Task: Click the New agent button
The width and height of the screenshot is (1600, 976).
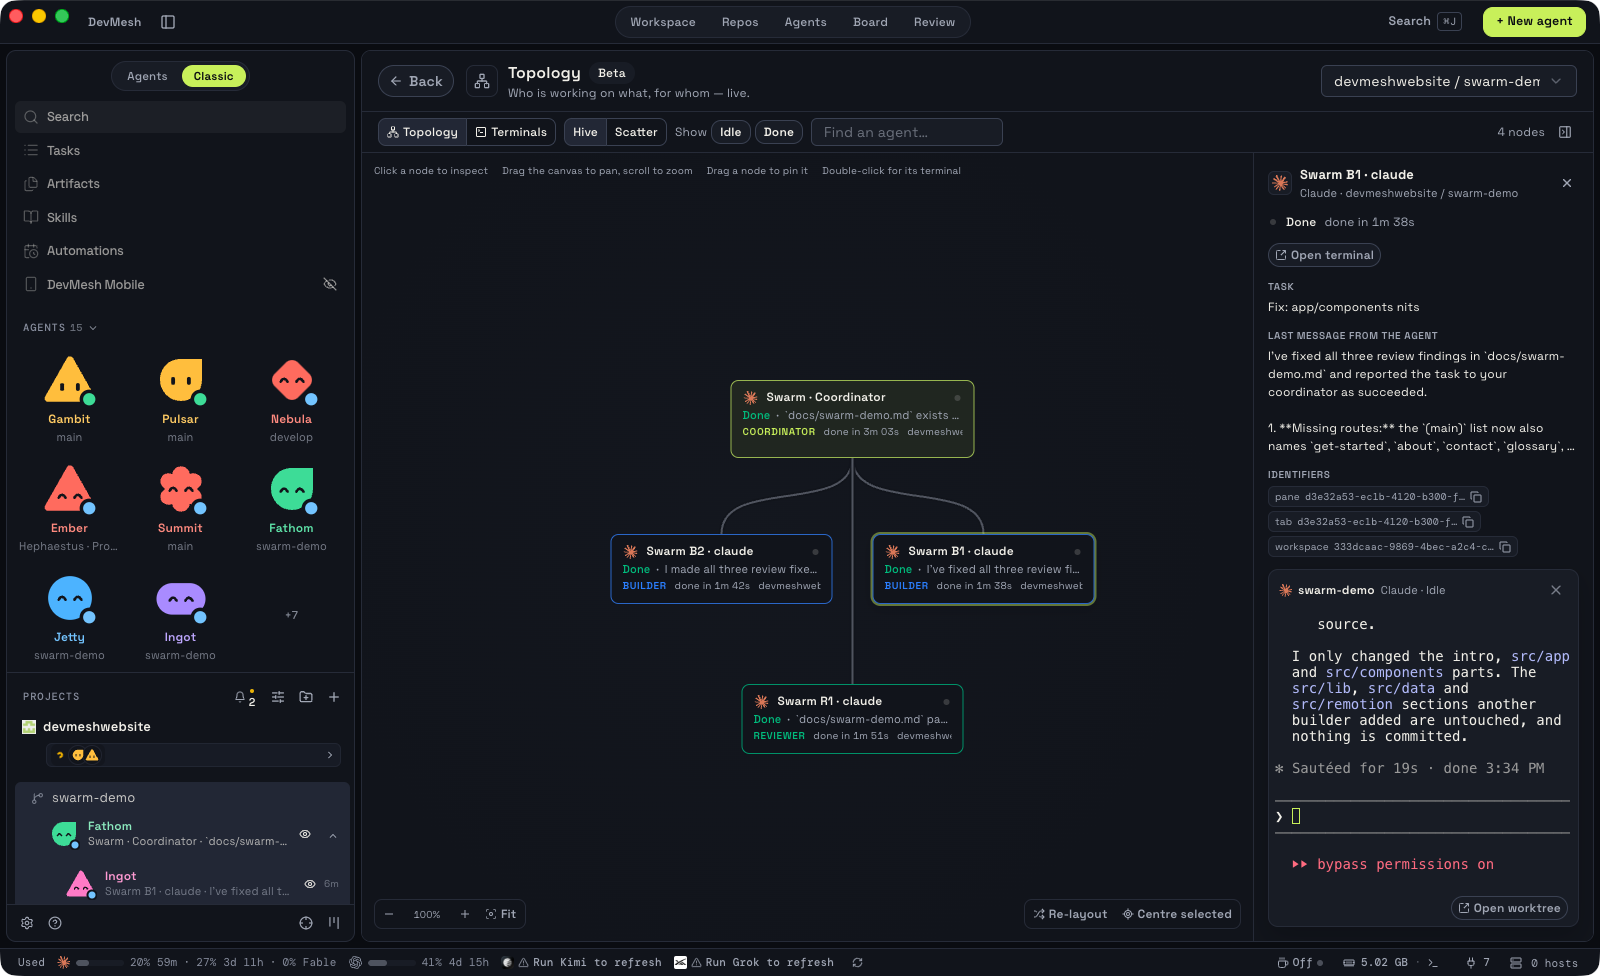Action: point(1534,21)
